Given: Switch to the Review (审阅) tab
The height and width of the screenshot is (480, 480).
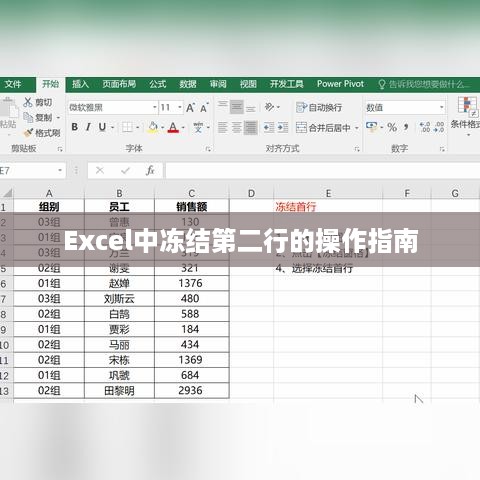Looking at the screenshot, I should tap(218, 84).
